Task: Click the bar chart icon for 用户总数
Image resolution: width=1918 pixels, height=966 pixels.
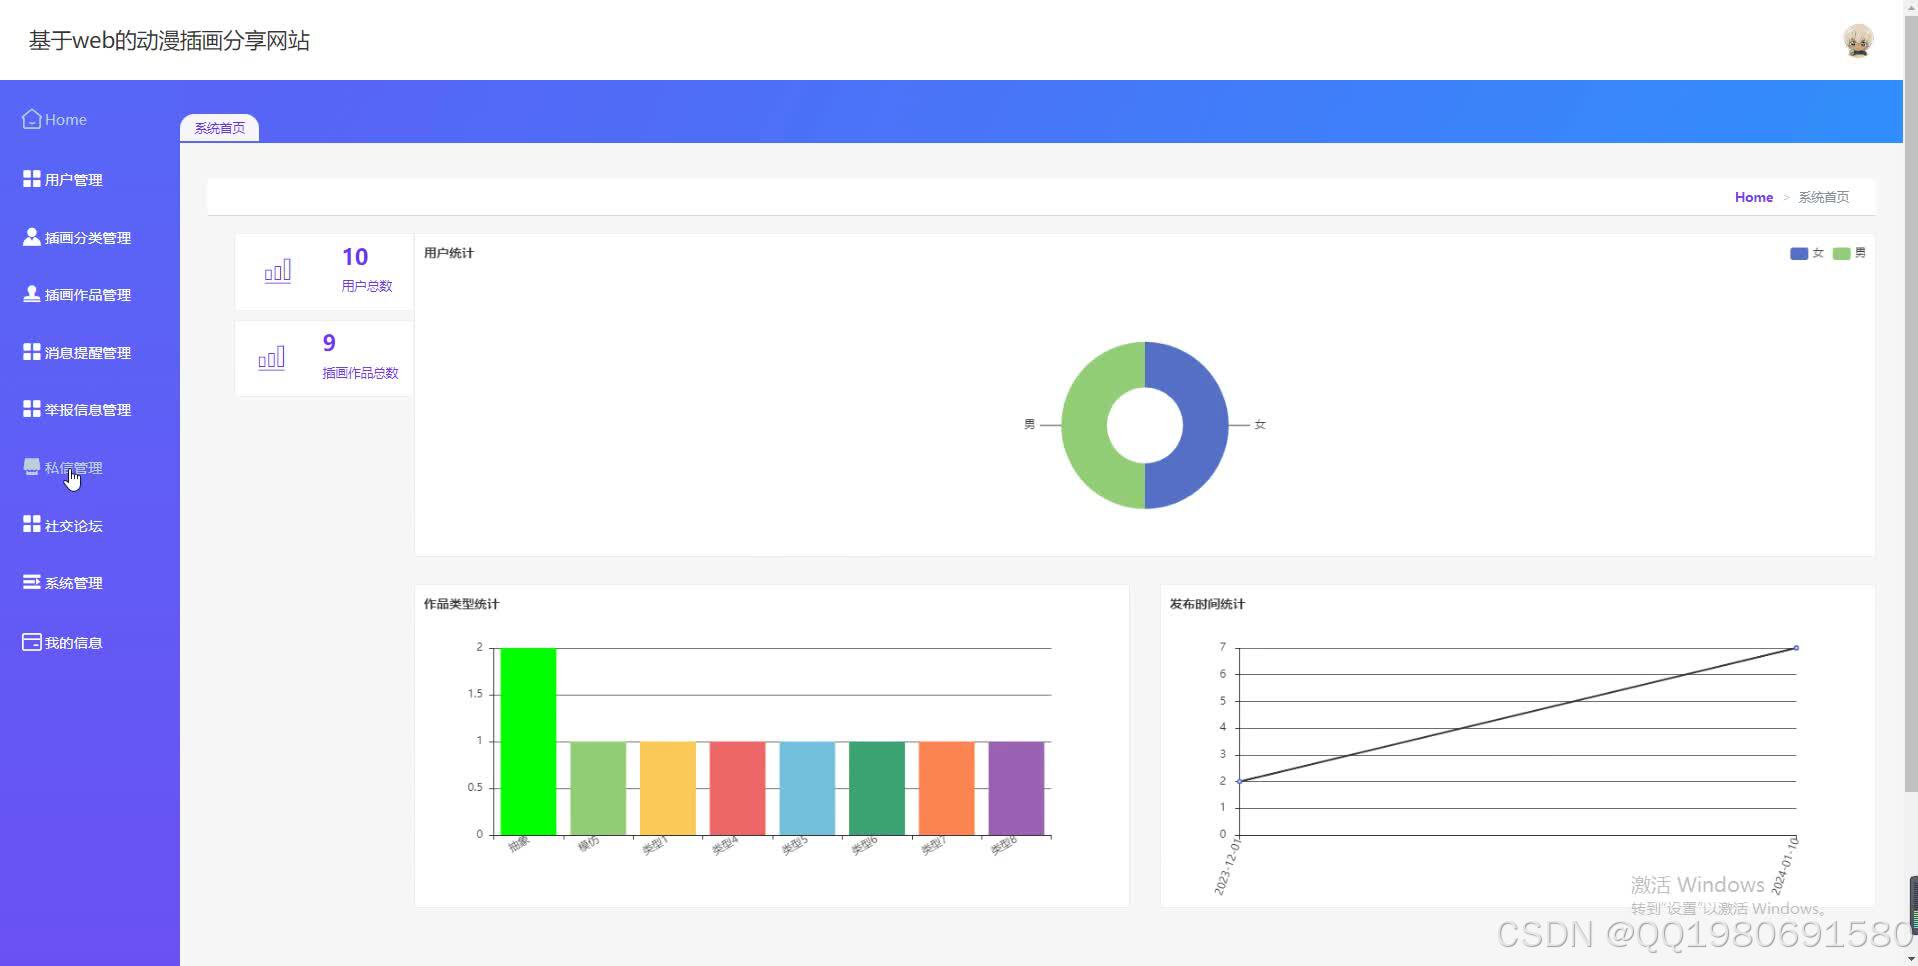Action: point(278,271)
